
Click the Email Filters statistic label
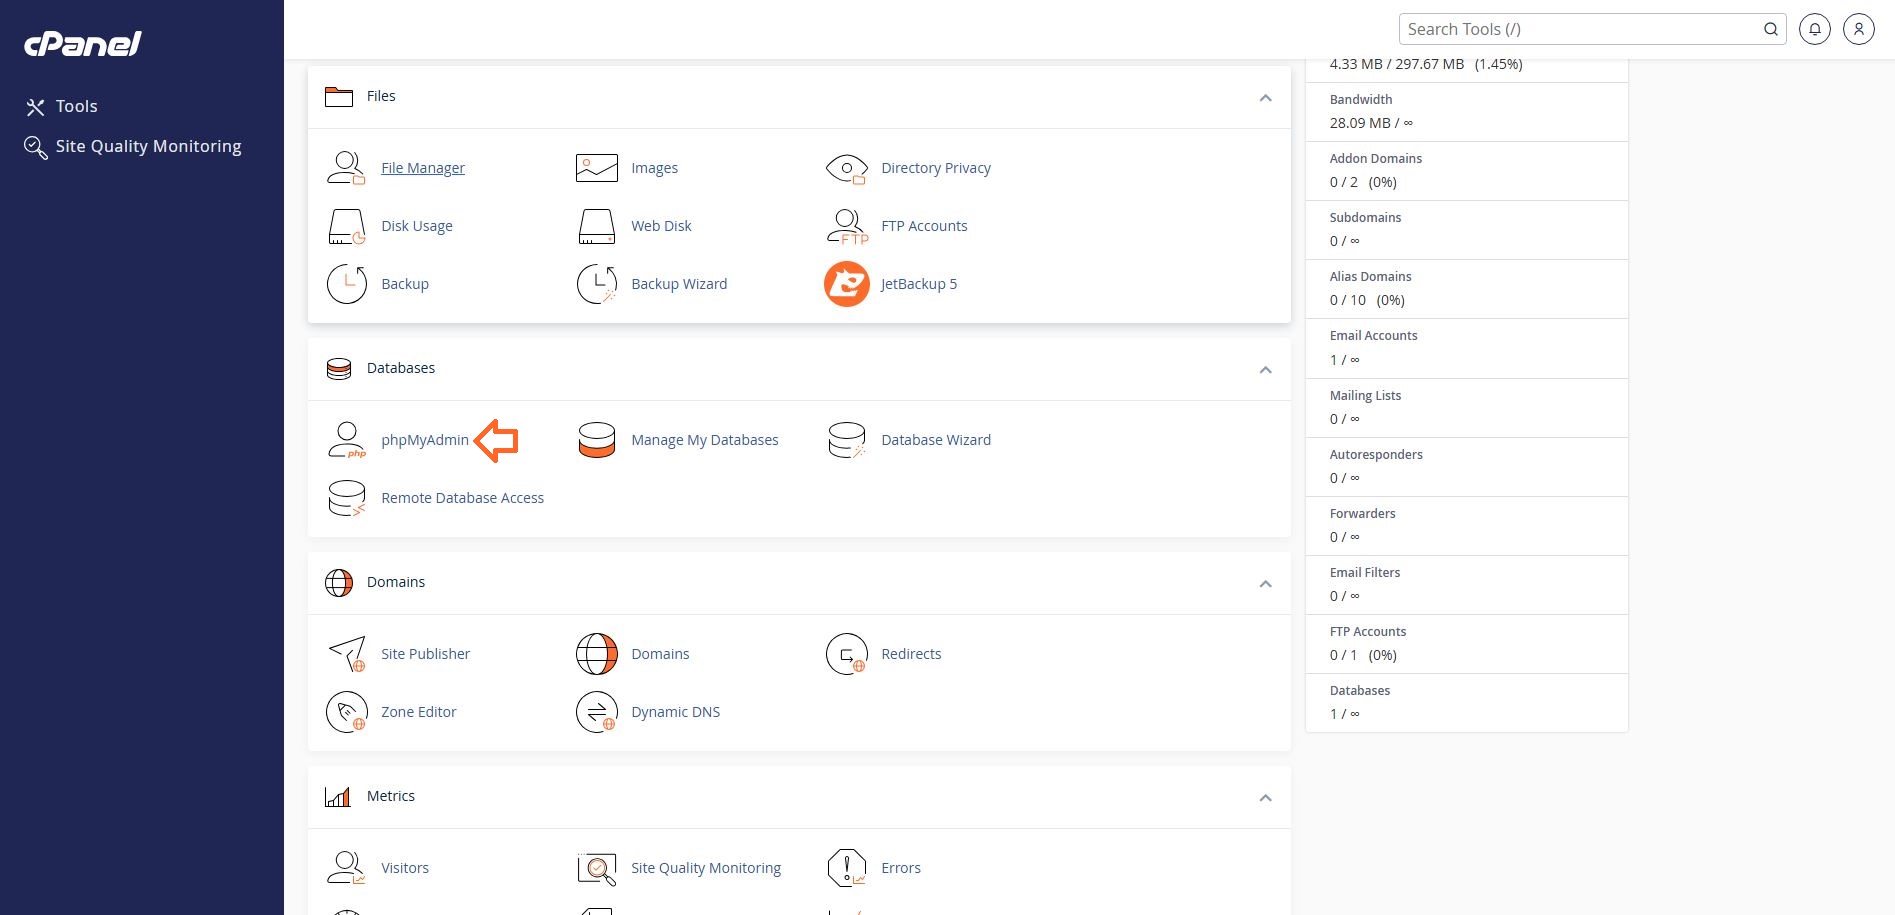[x=1365, y=572]
